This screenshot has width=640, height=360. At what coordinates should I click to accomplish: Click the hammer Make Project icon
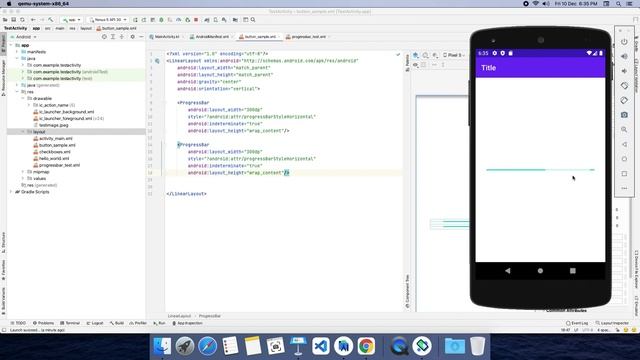51,20
